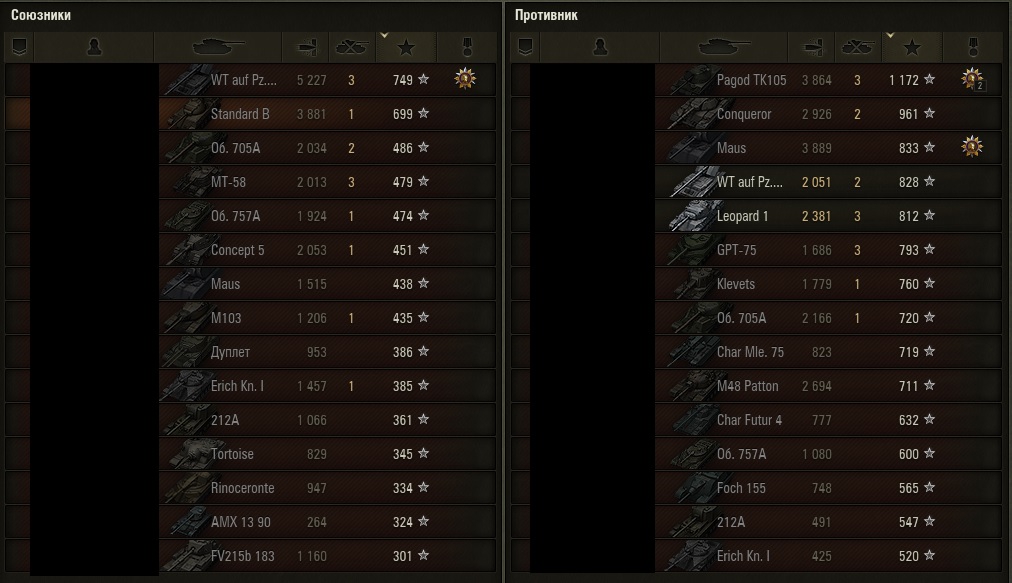This screenshot has width=1012, height=583.
Task: Sort enemies by experience star header
Action: coord(912,47)
